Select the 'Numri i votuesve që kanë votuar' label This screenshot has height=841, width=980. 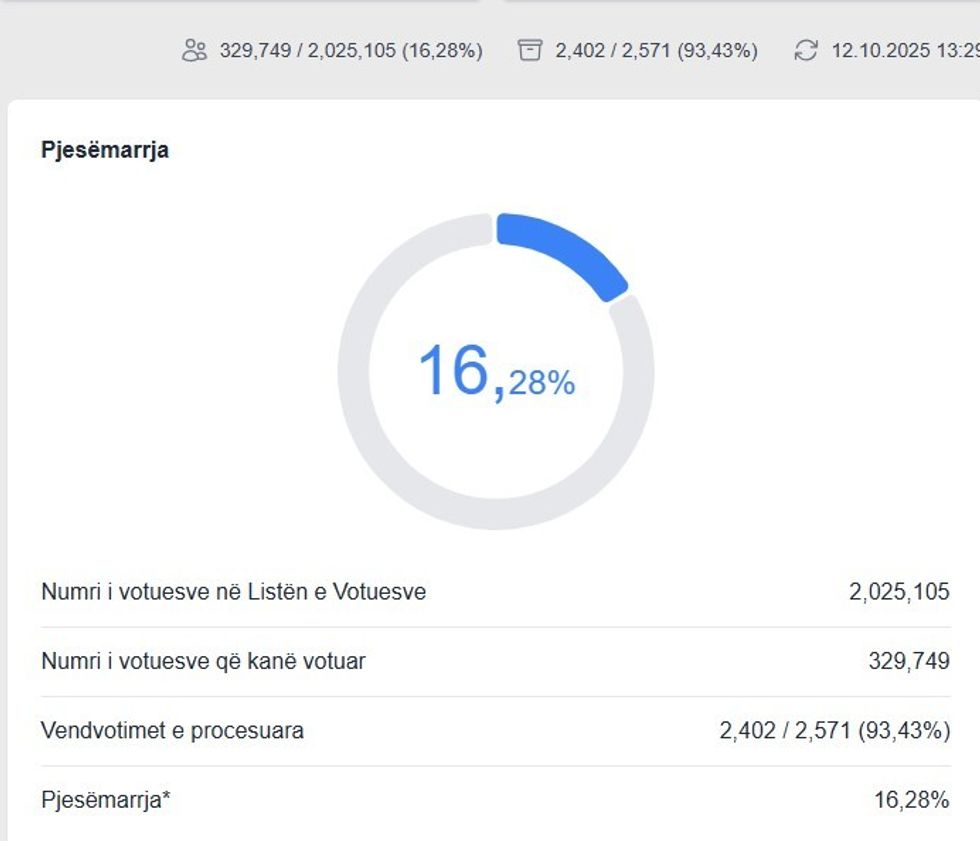(x=203, y=662)
